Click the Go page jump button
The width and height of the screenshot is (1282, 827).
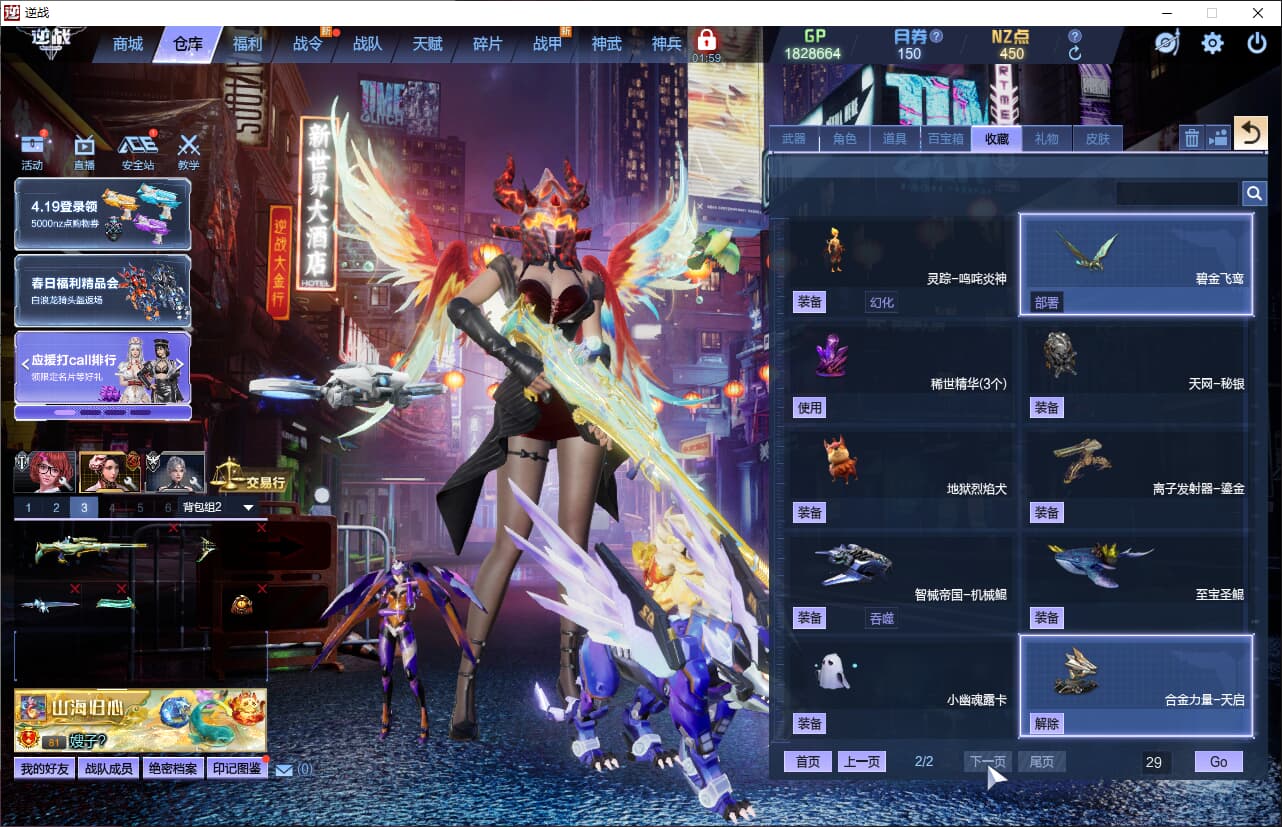point(1218,762)
